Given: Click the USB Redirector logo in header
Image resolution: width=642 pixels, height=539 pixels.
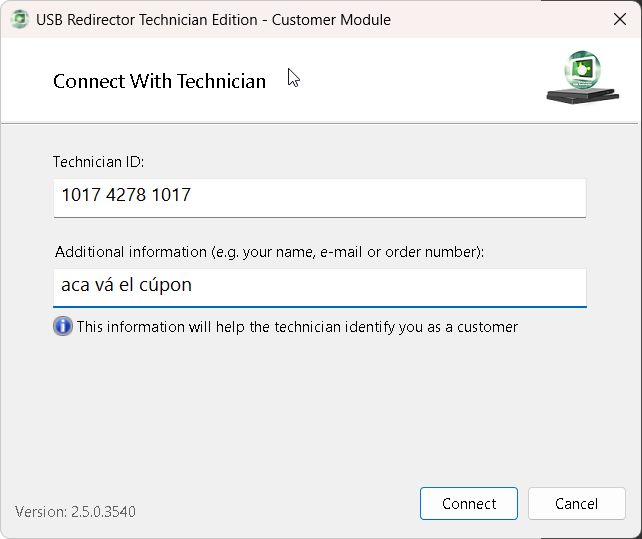Looking at the screenshot, I should click(x=583, y=77).
